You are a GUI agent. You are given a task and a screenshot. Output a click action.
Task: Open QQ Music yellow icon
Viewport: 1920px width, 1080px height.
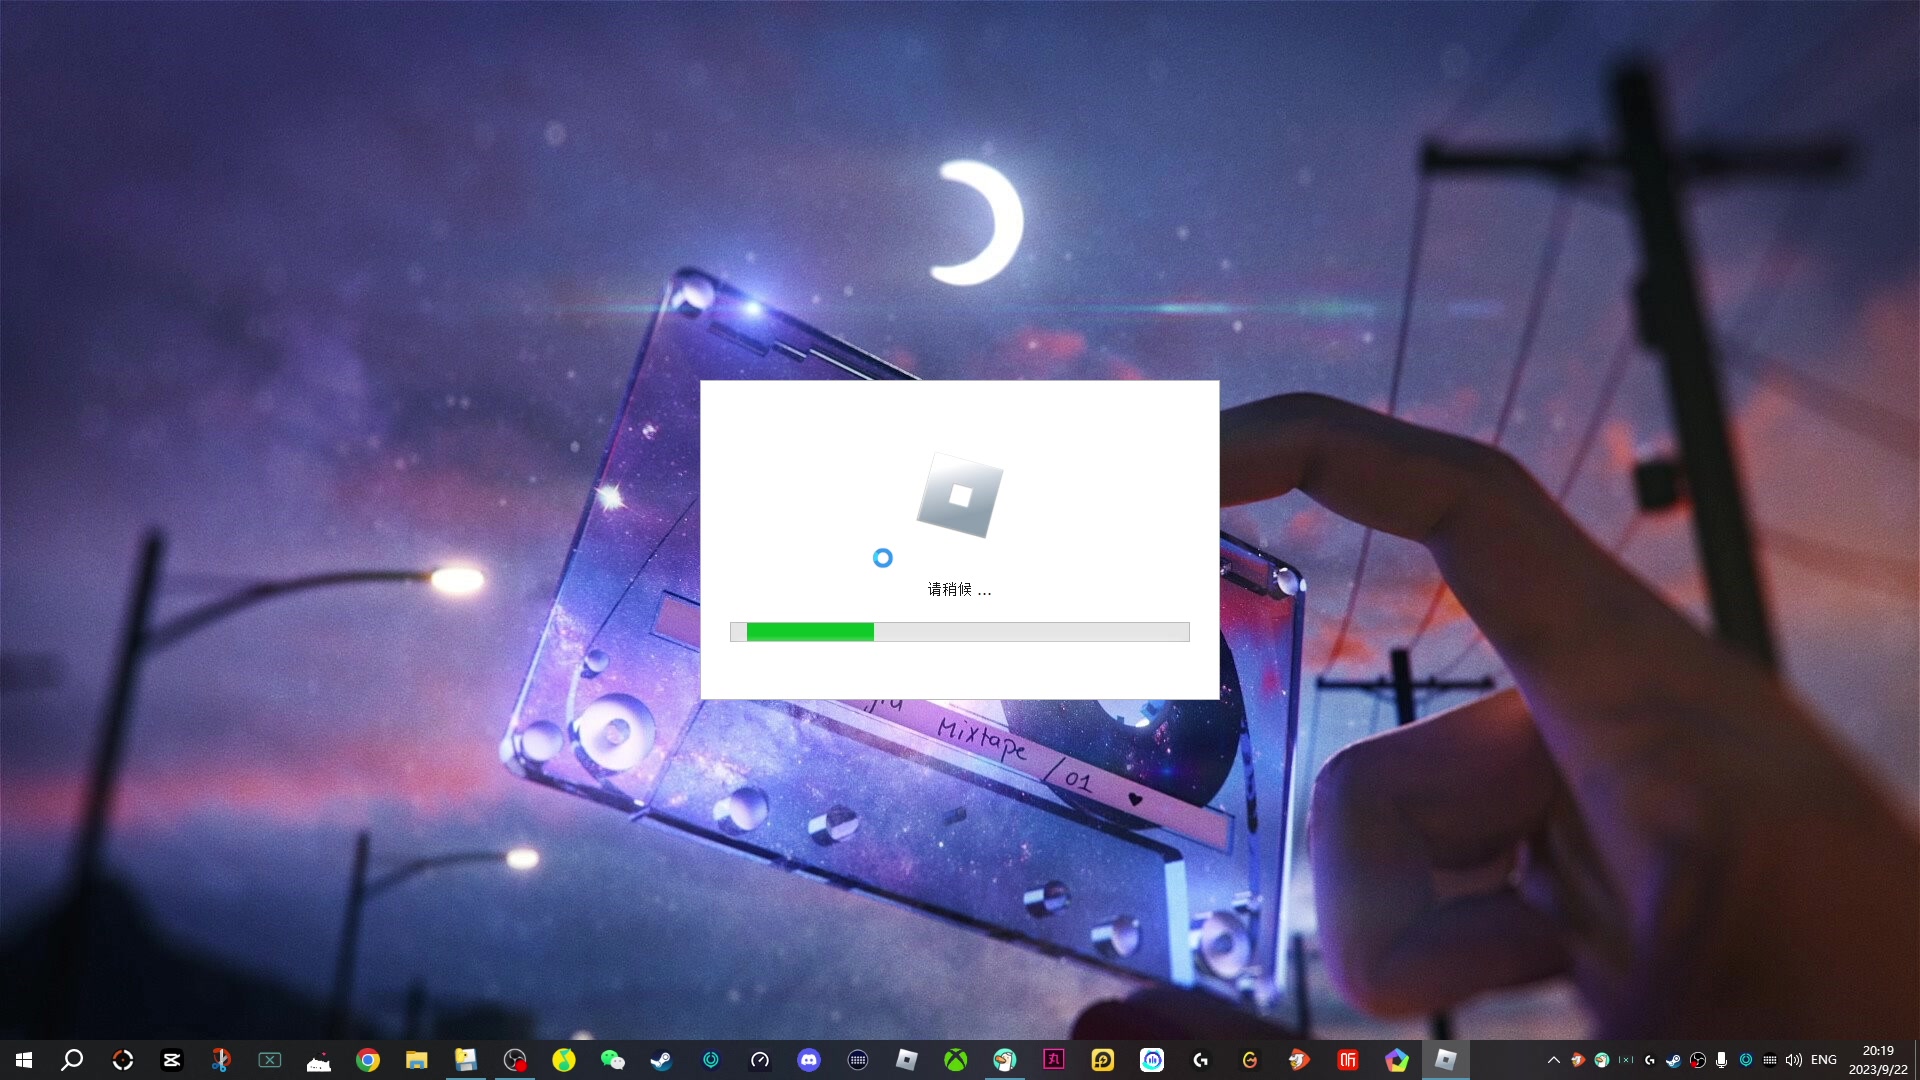(x=564, y=1060)
